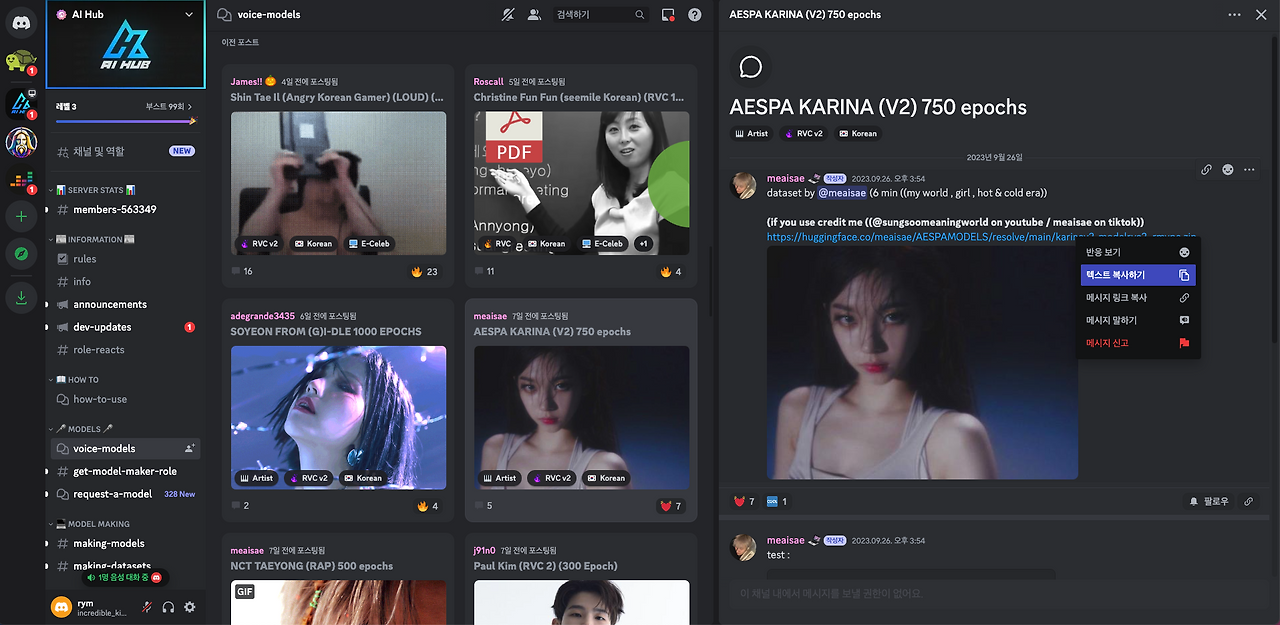Image resolution: width=1280 pixels, height=625 pixels.
Task: Open the Shin Tae Il post thumbnail
Action: (339, 182)
